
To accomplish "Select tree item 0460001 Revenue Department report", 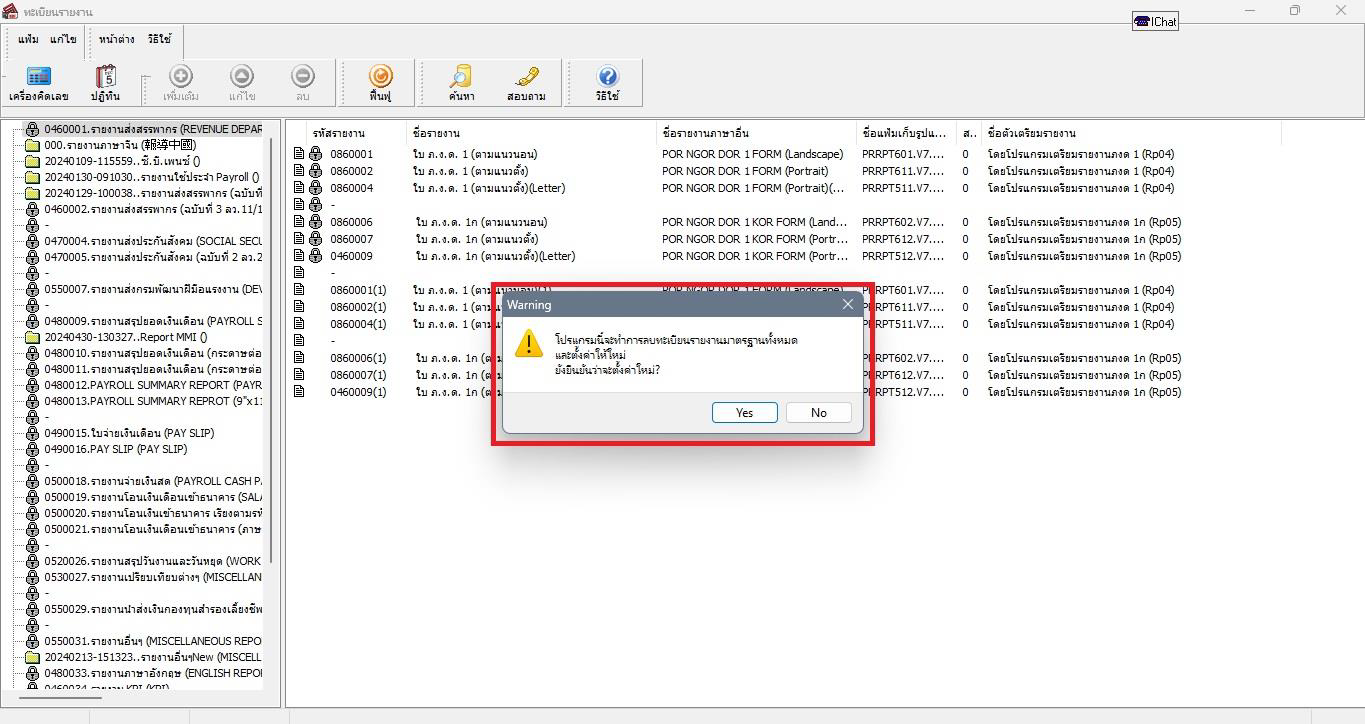I will 152,129.
